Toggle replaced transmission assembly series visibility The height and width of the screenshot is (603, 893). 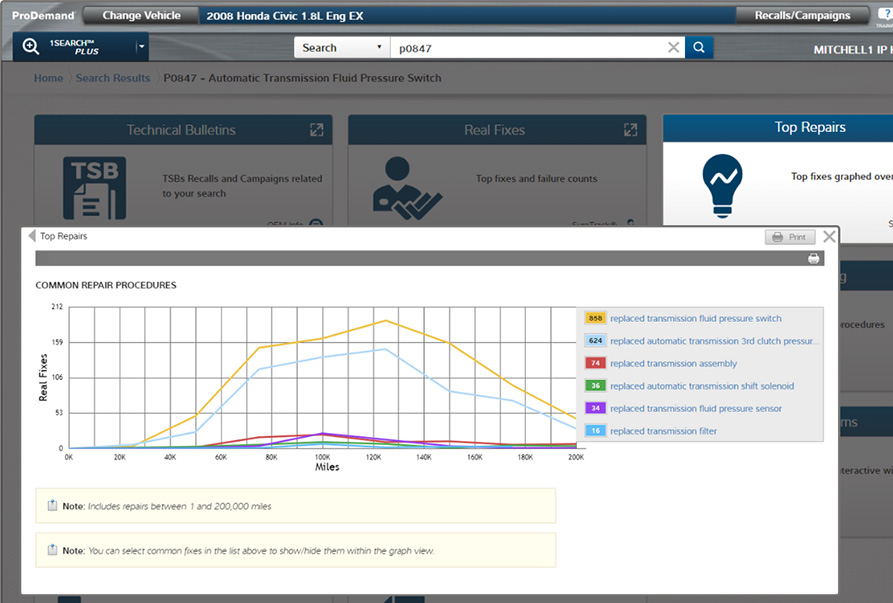(x=673, y=363)
